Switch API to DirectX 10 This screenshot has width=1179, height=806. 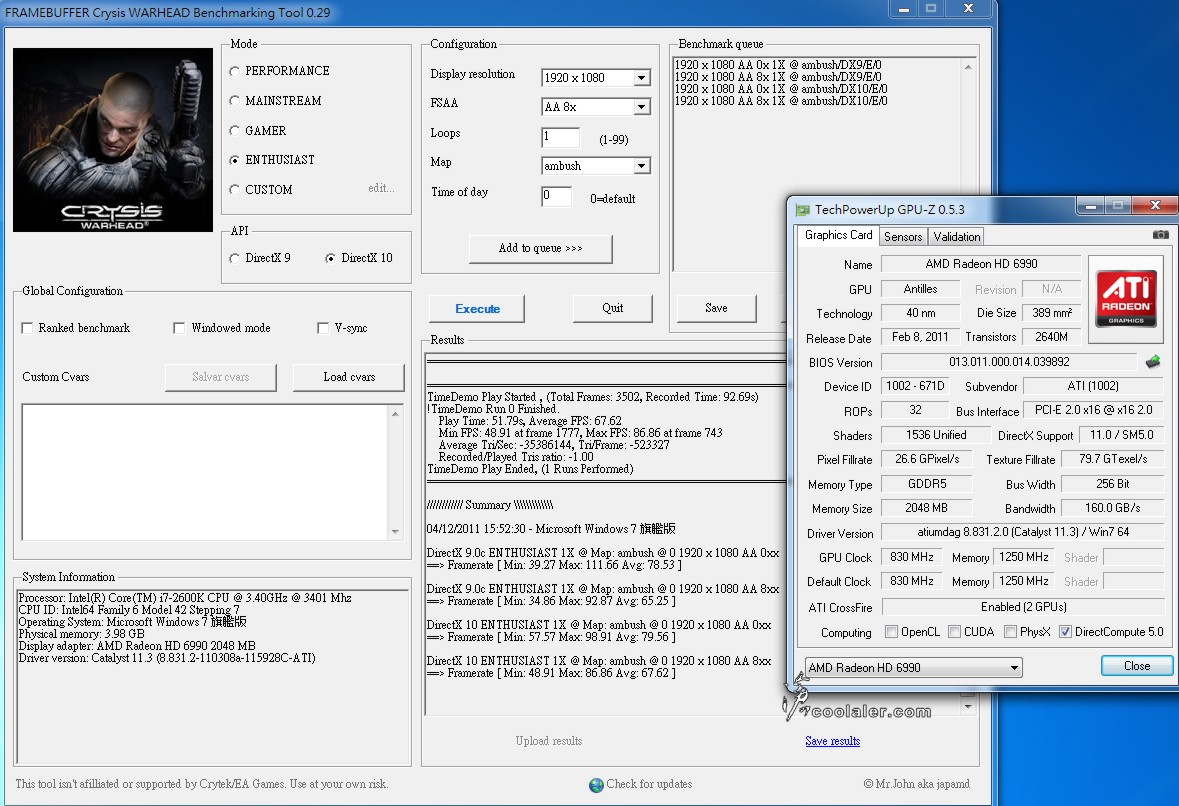(330, 259)
